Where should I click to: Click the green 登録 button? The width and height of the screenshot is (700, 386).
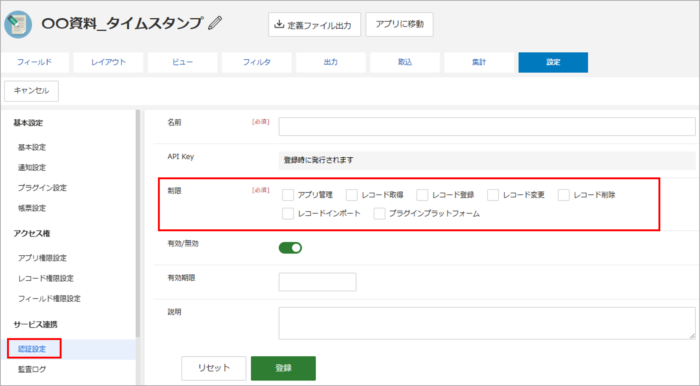283,368
